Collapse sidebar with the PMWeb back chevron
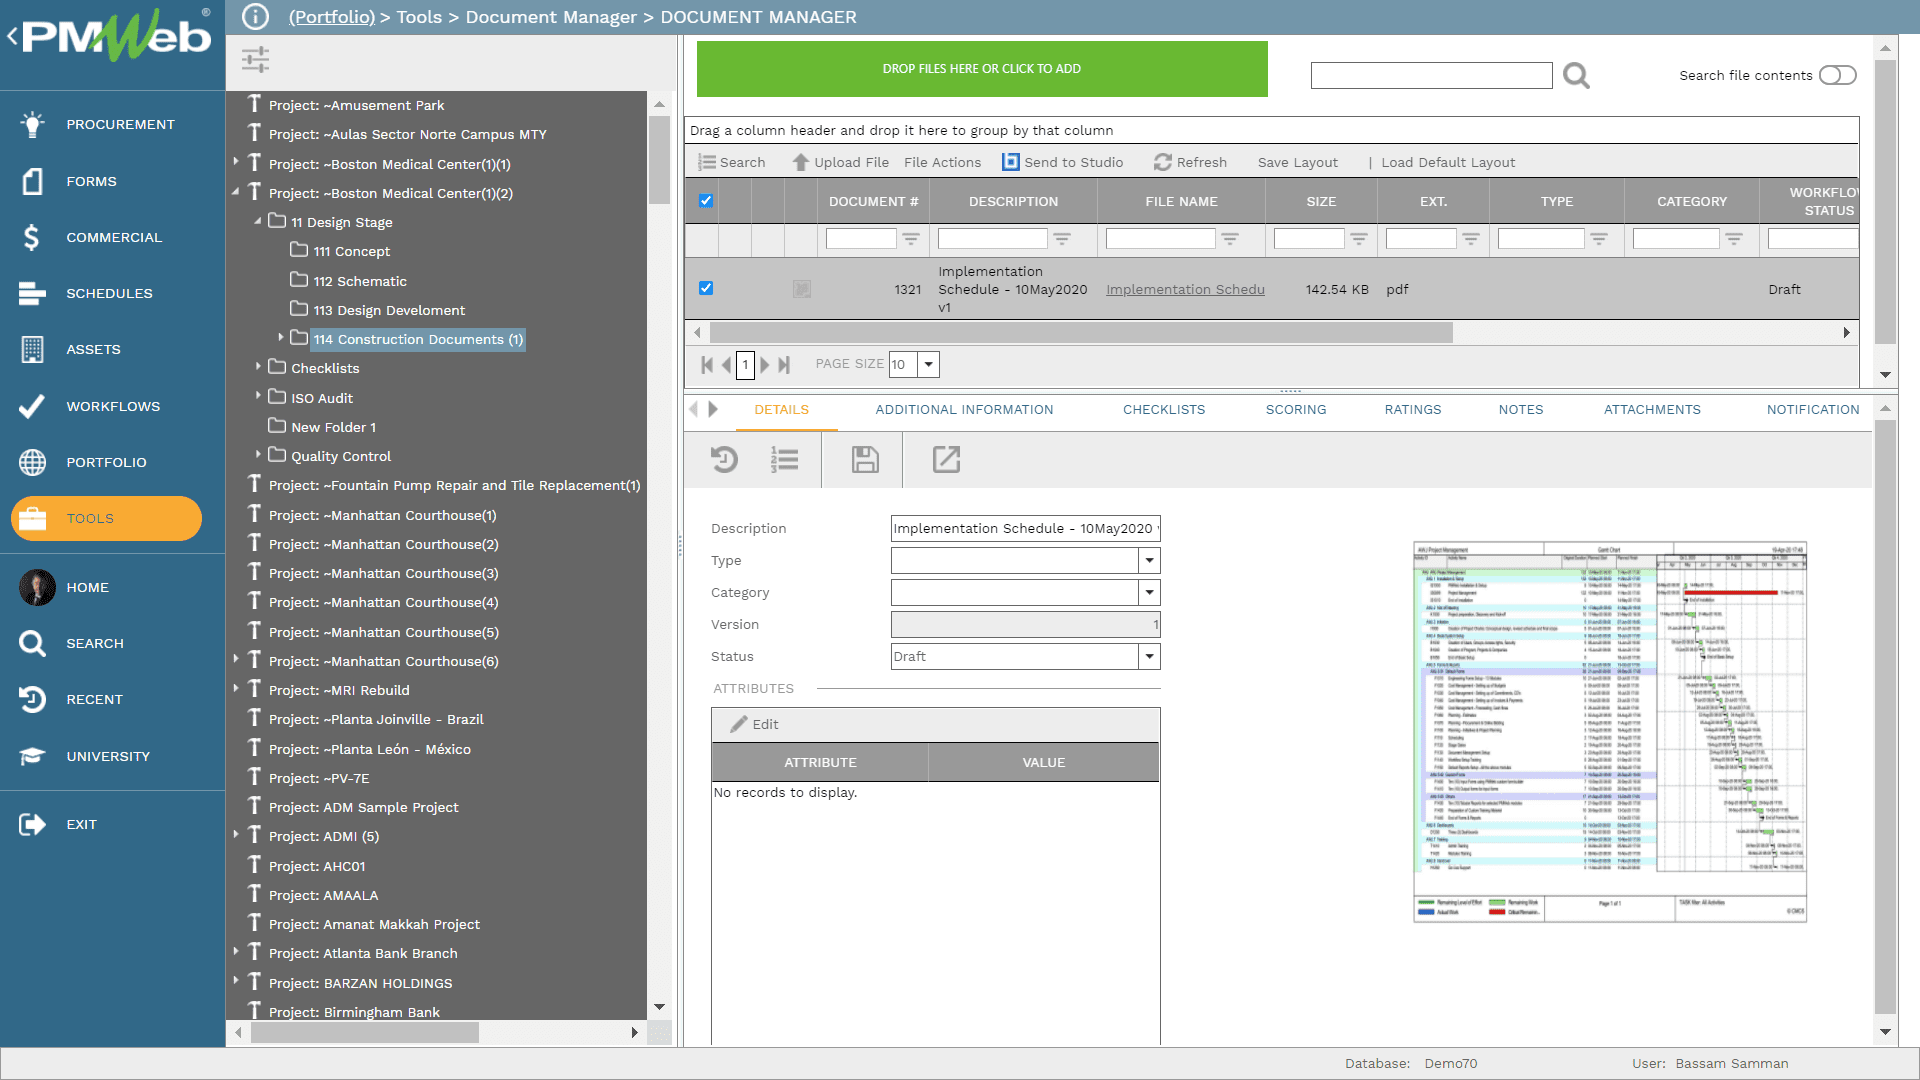1920x1080 pixels. tap(12, 37)
